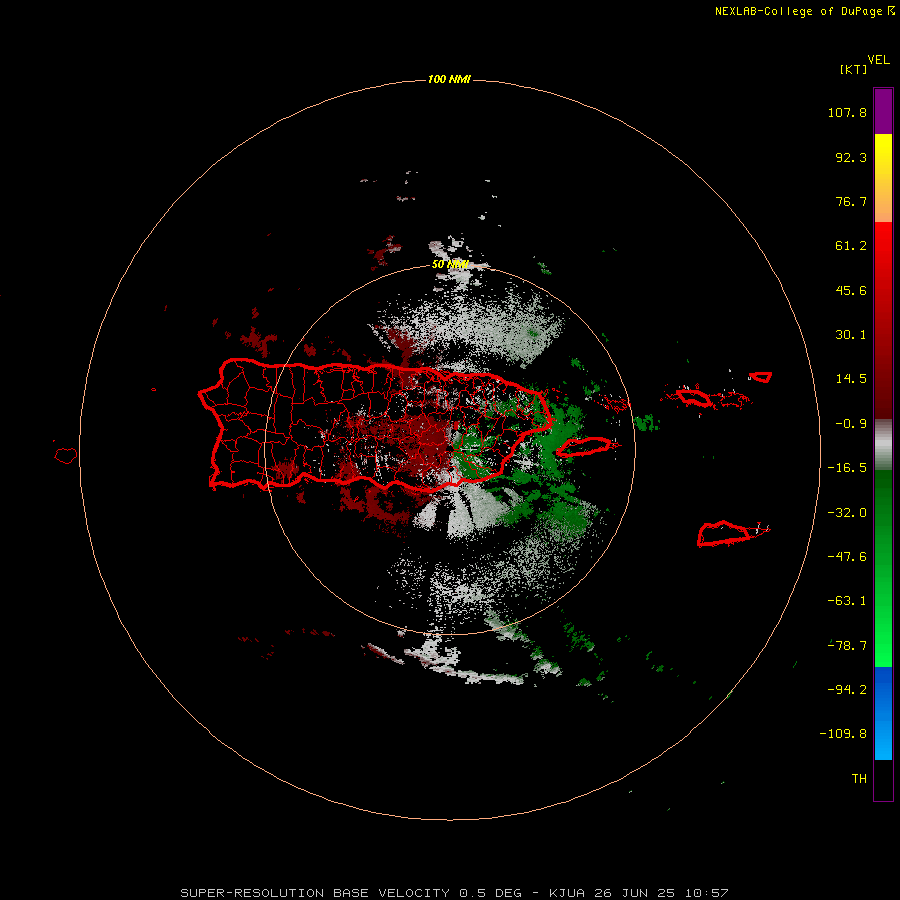Select the 14.5 legend value
900x900 pixels.
[x=851, y=379]
